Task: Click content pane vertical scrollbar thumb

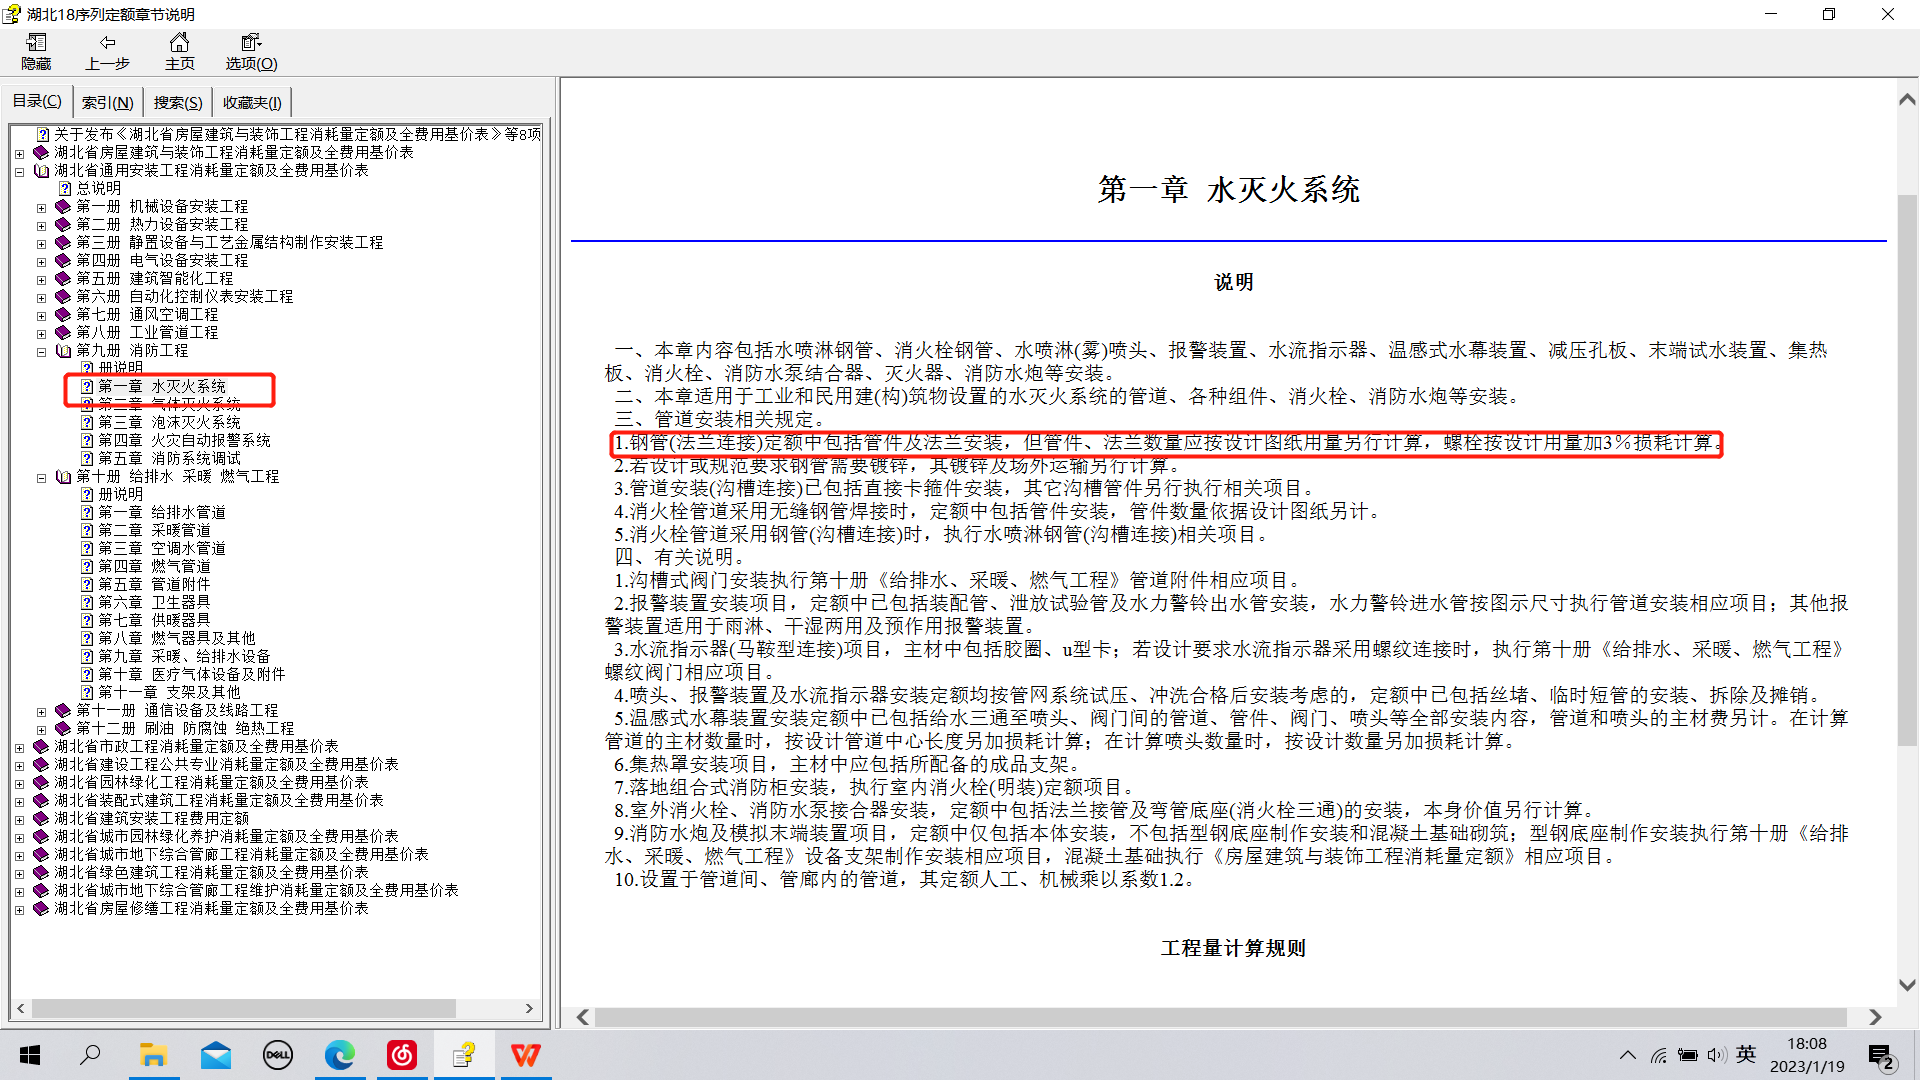Action: pyautogui.click(x=1907, y=470)
